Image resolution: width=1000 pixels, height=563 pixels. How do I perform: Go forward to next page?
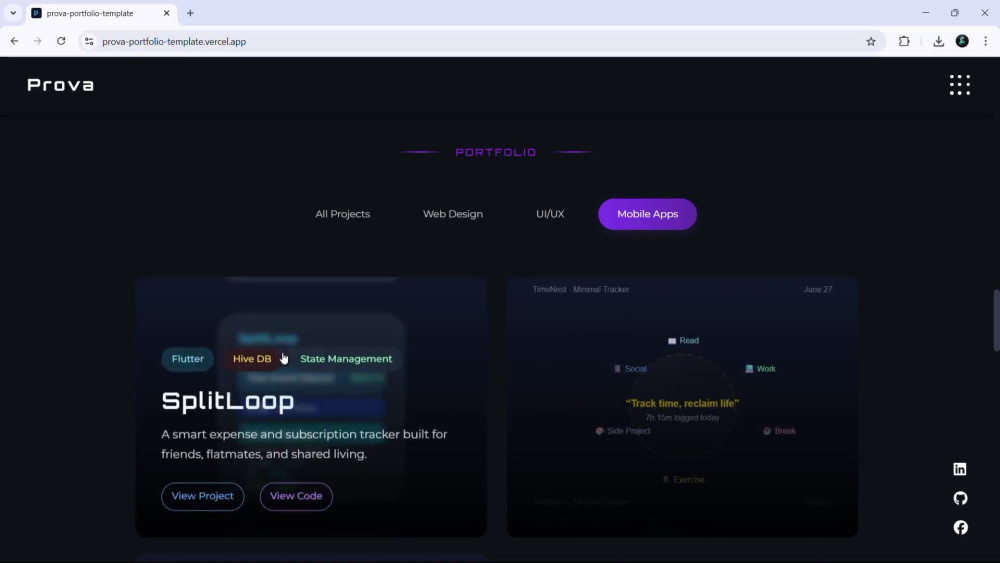click(38, 41)
